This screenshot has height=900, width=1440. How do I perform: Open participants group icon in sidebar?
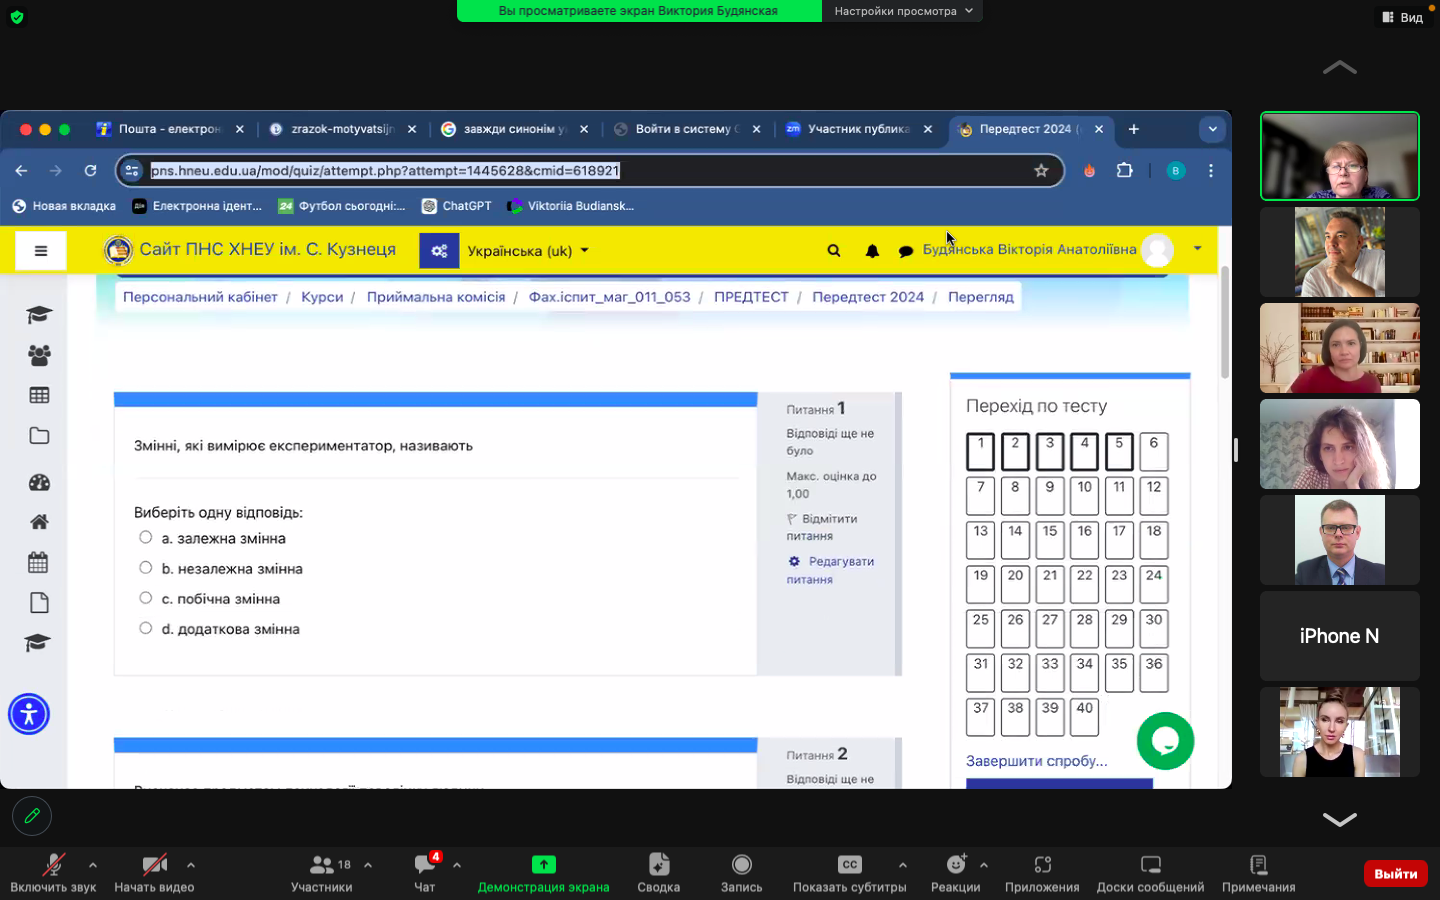[39, 355]
